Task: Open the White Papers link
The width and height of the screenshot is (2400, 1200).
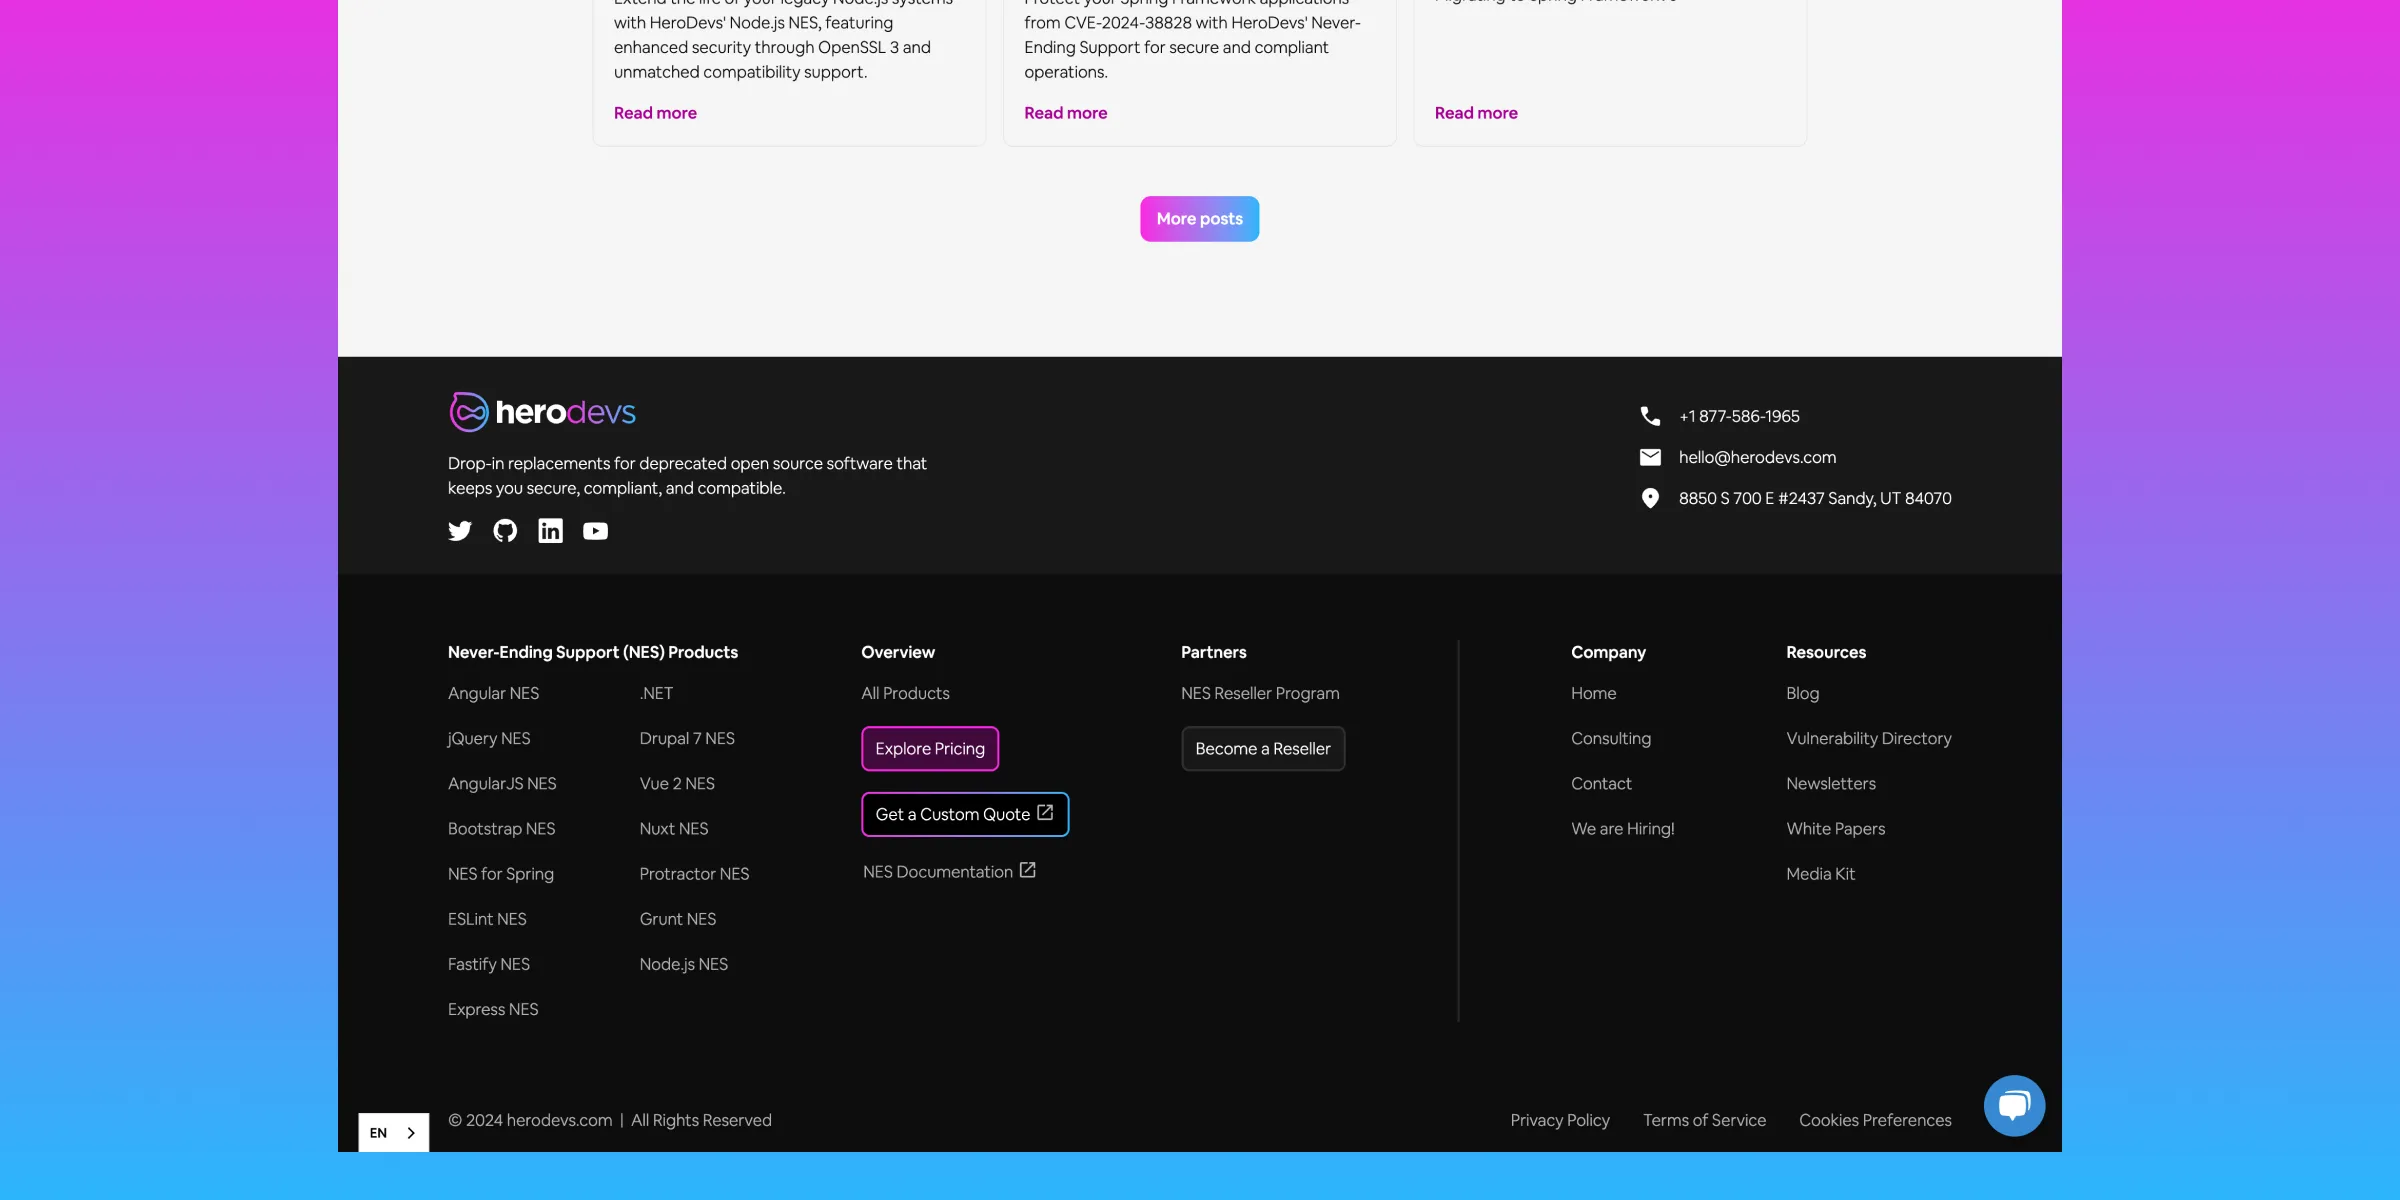Action: click(1835, 828)
